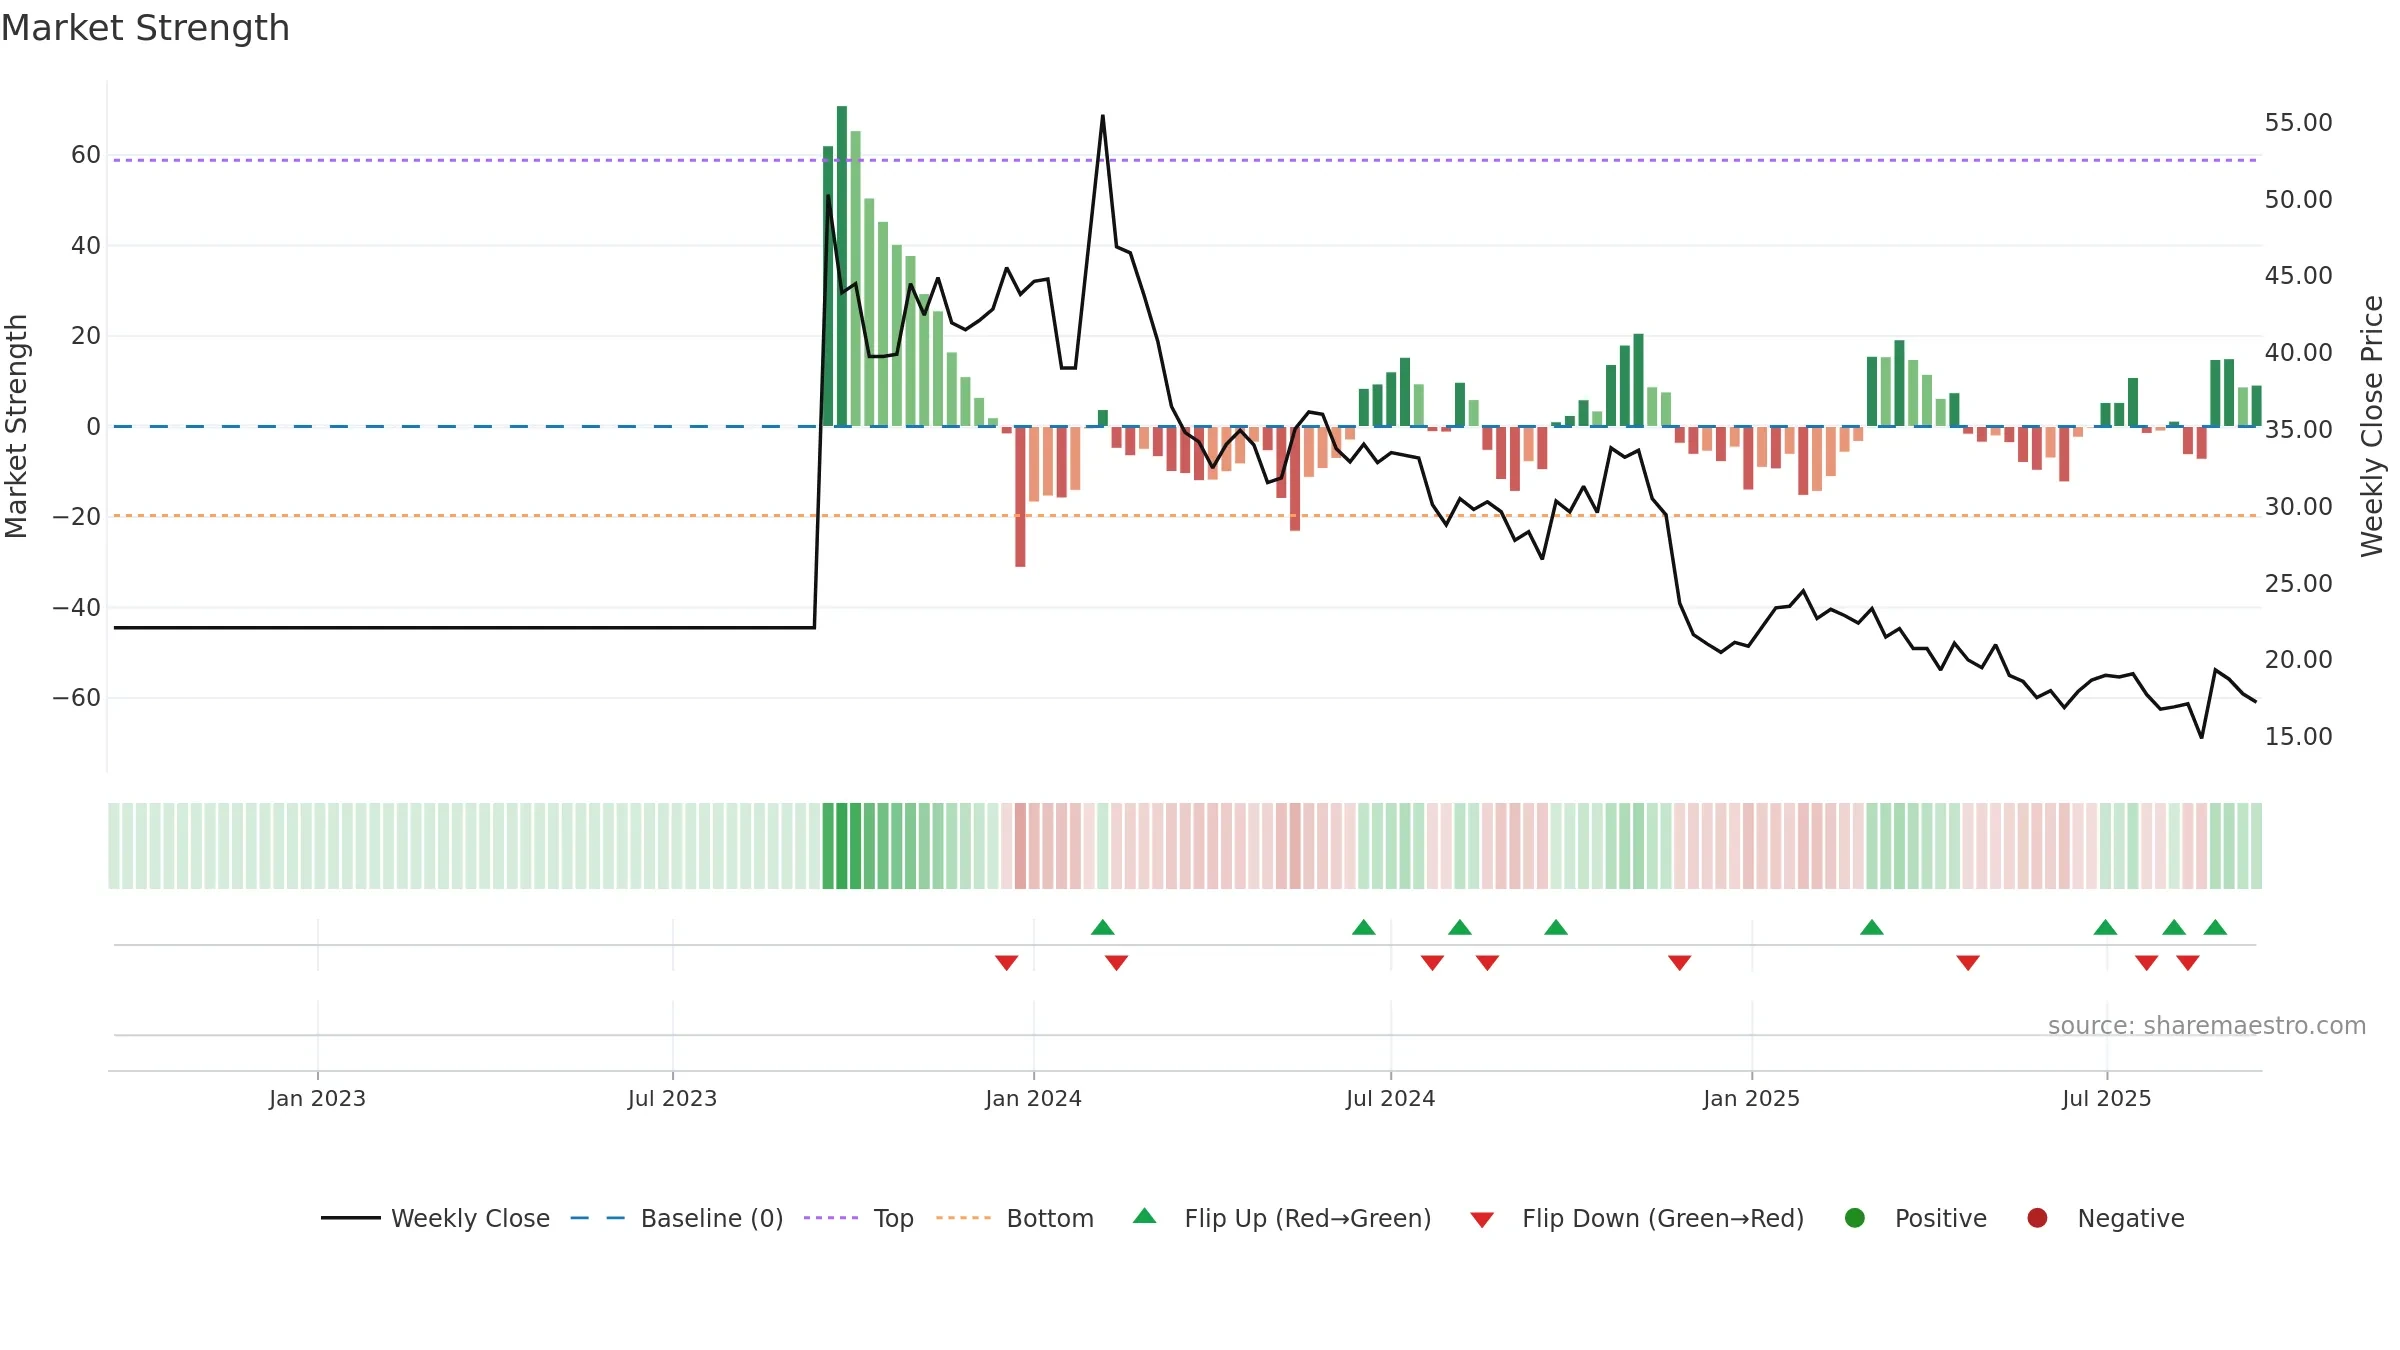The height and width of the screenshot is (1350, 2400).
Task: Click the purple dotted Top sample in legend
Action: tap(831, 1218)
